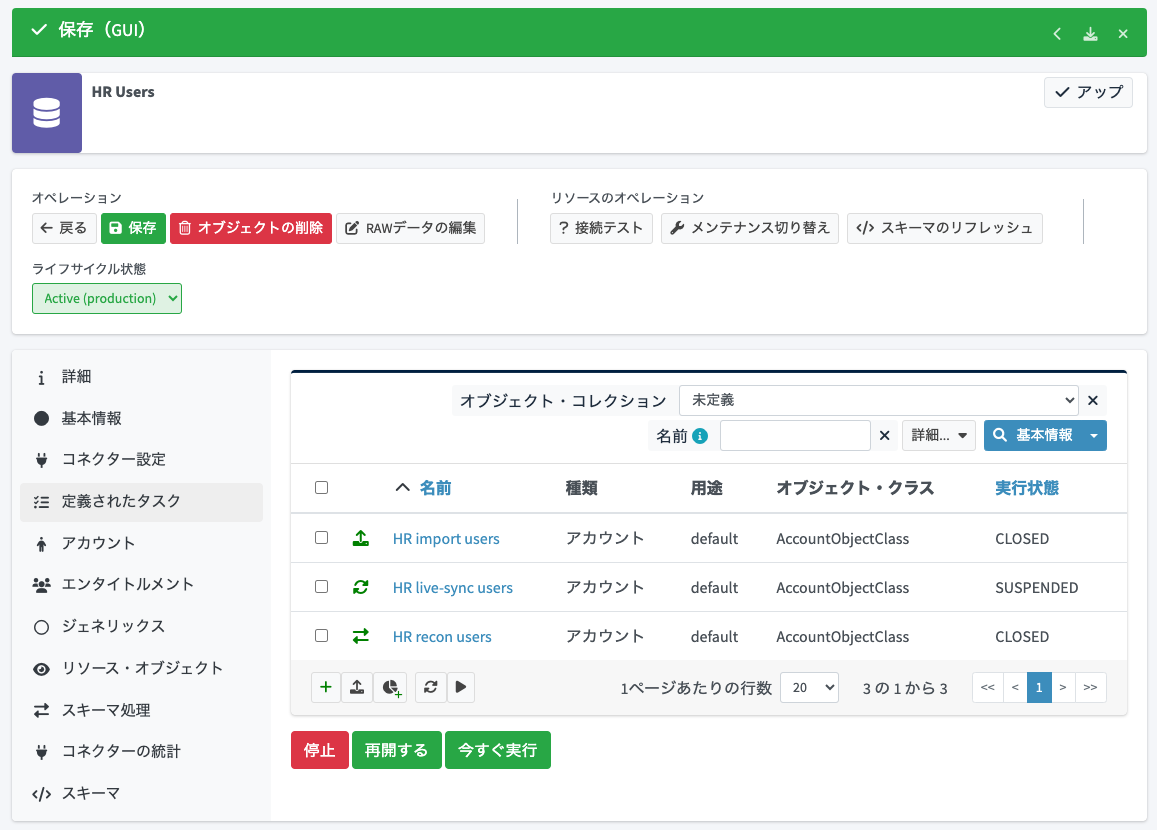Screen dimensions: 1157x830
Task: Delete the object with オブジェクトの削除
Action: pos(251,228)
